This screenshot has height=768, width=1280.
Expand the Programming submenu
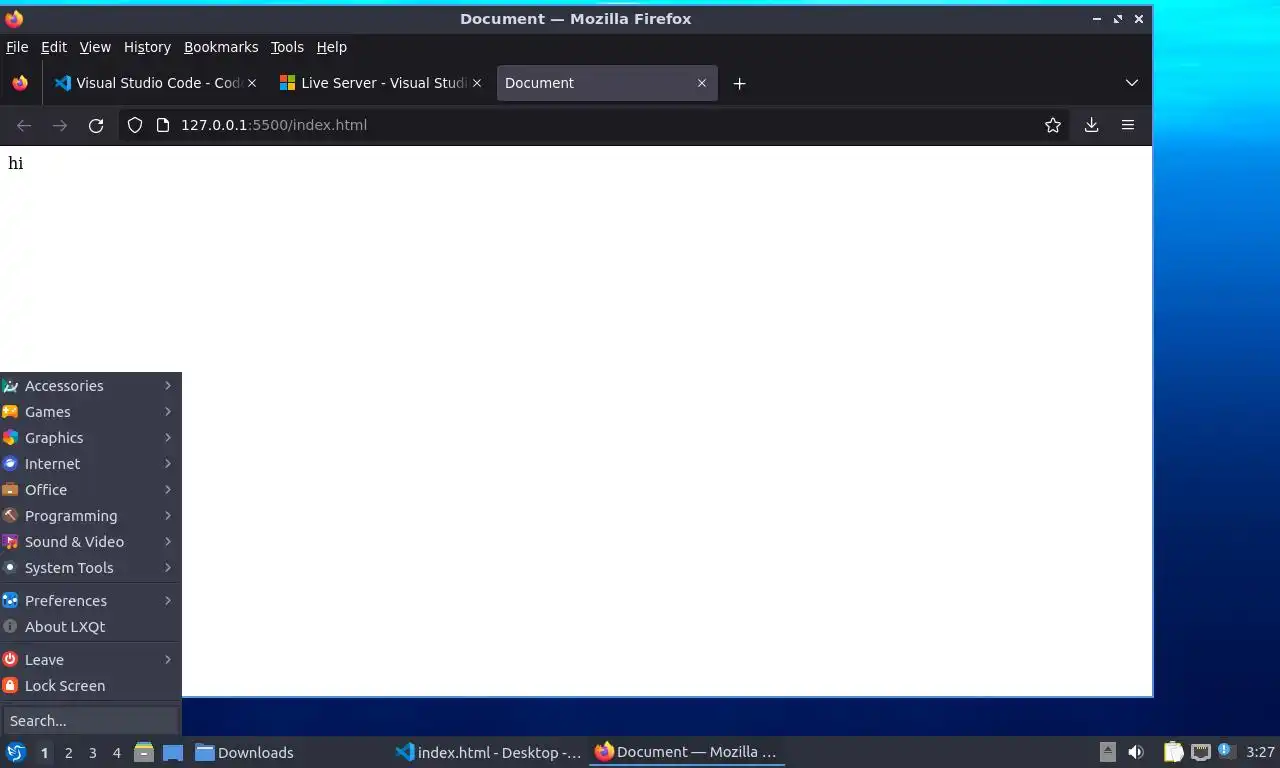pos(90,516)
